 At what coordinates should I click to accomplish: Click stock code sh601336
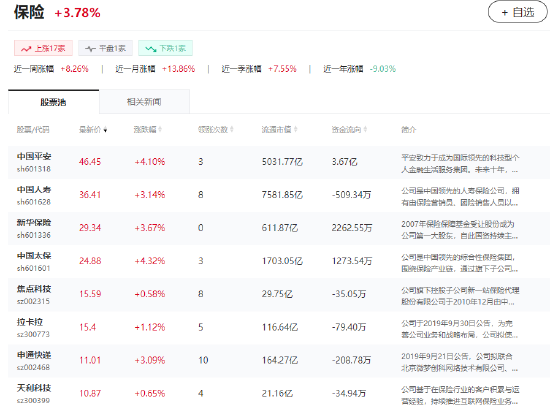(34, 235)
